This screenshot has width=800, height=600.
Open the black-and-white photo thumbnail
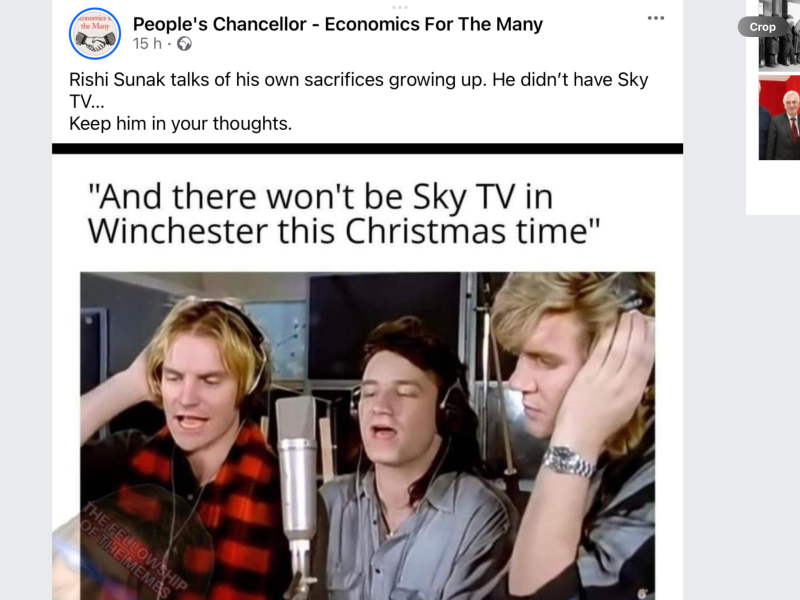click(x=779, y=35)
